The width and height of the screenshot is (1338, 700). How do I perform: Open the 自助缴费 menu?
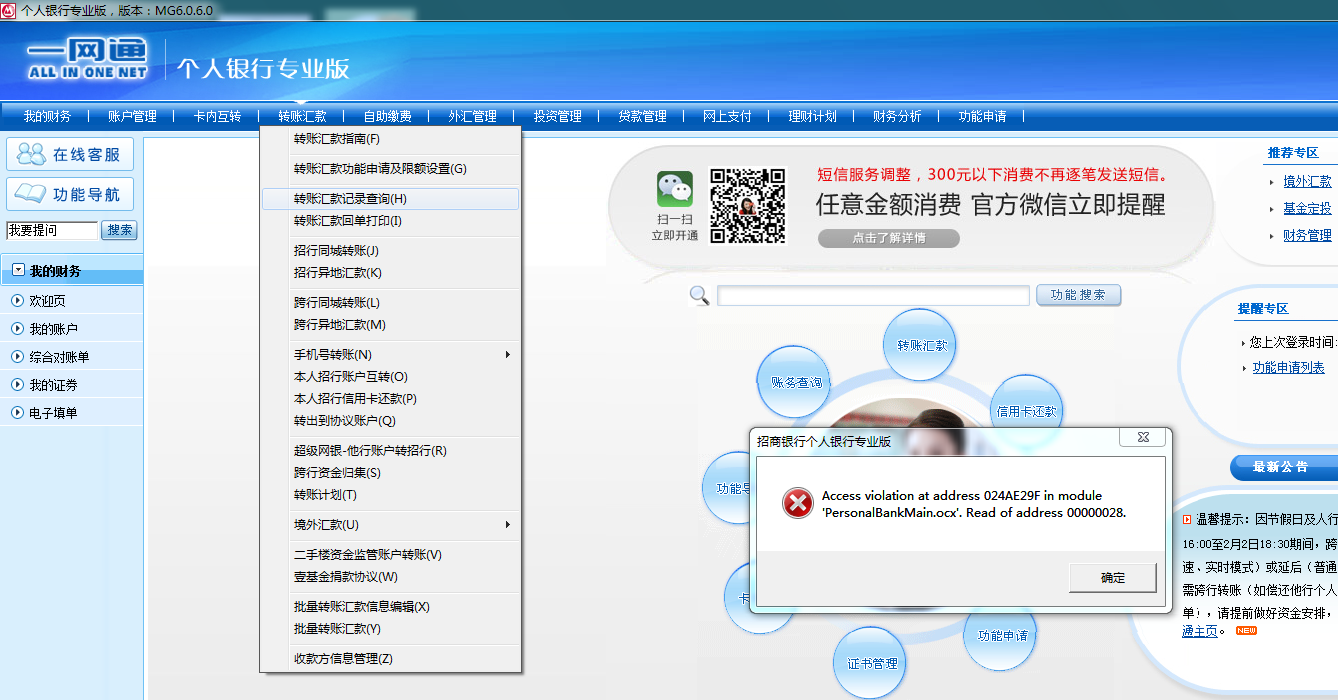tap(387, 116)
